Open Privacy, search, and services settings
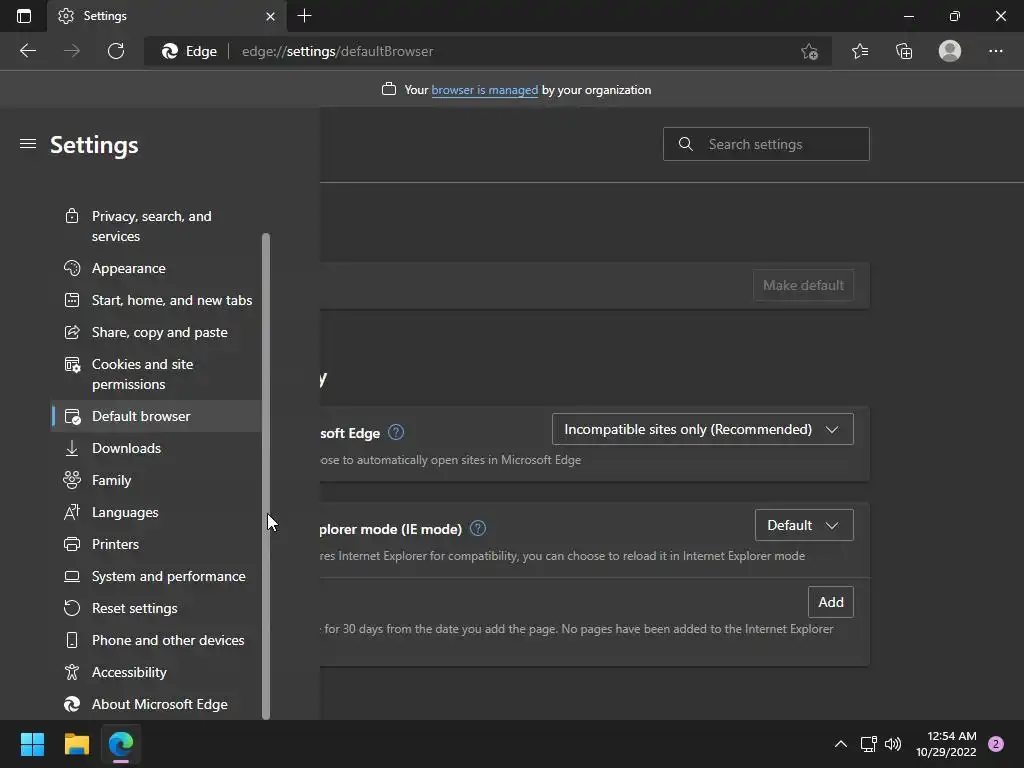This screenshot has width=1024, height=768. [157, 226]
